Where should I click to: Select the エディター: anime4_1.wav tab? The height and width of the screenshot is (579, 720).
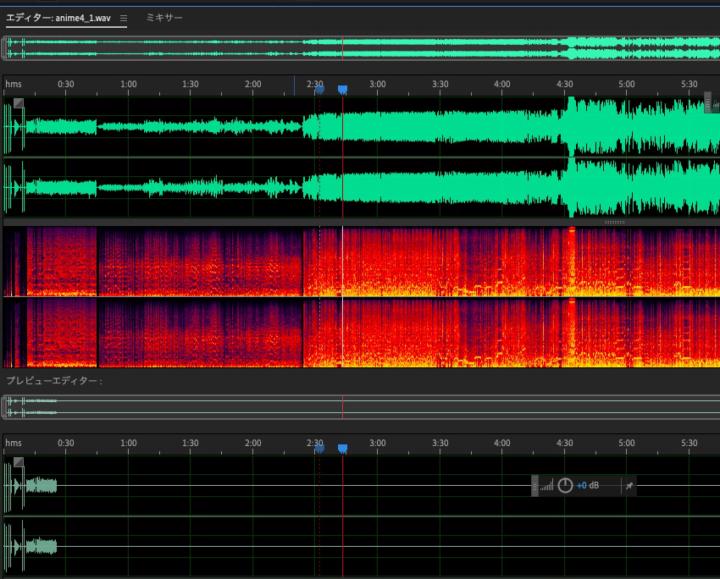coord(58,18)
